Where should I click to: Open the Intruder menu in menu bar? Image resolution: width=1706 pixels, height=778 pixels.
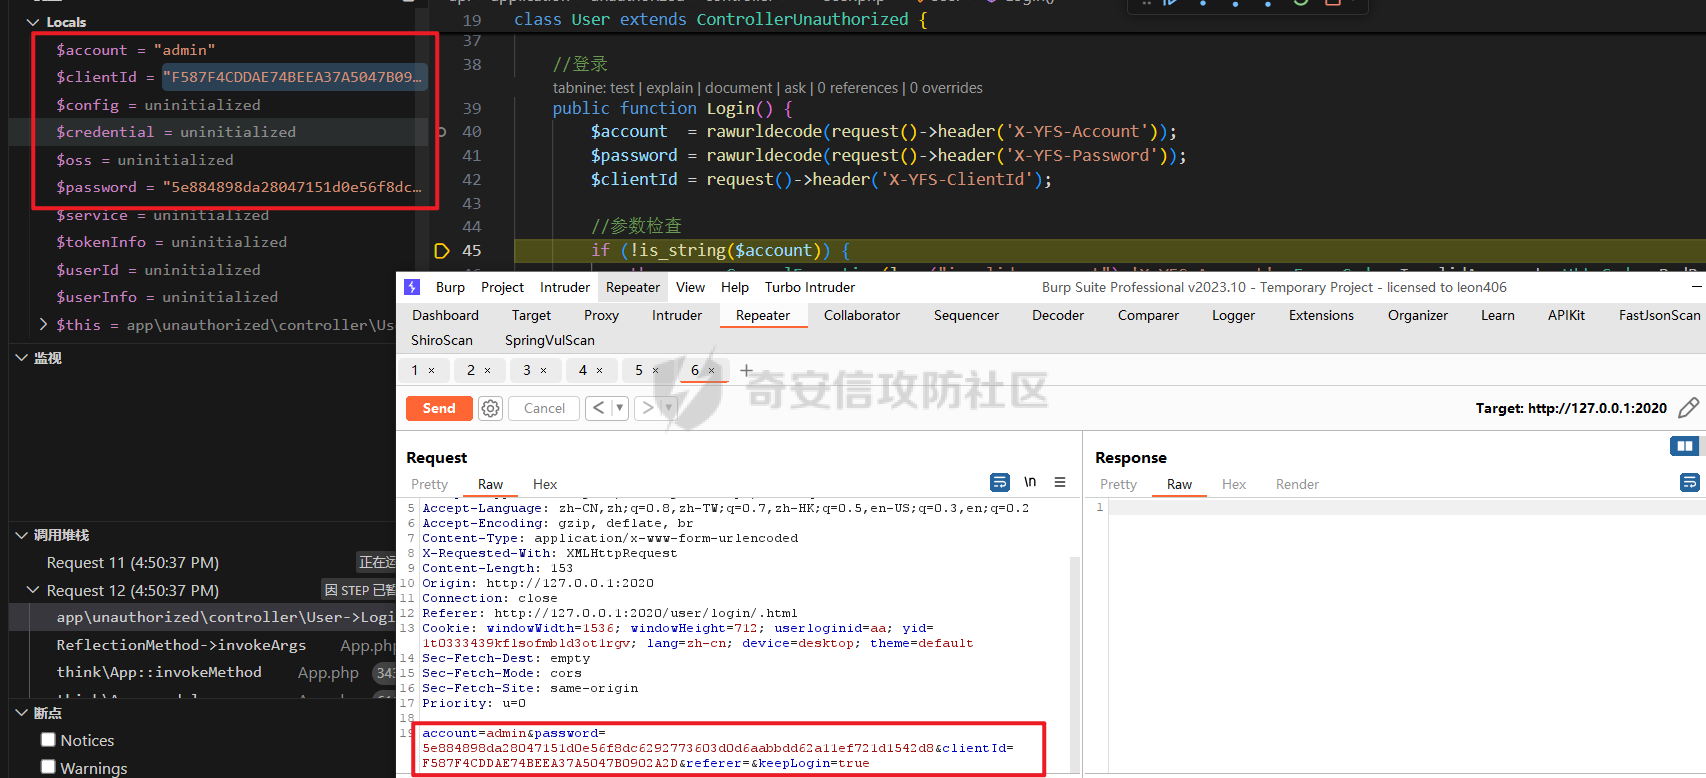(565, 287)
